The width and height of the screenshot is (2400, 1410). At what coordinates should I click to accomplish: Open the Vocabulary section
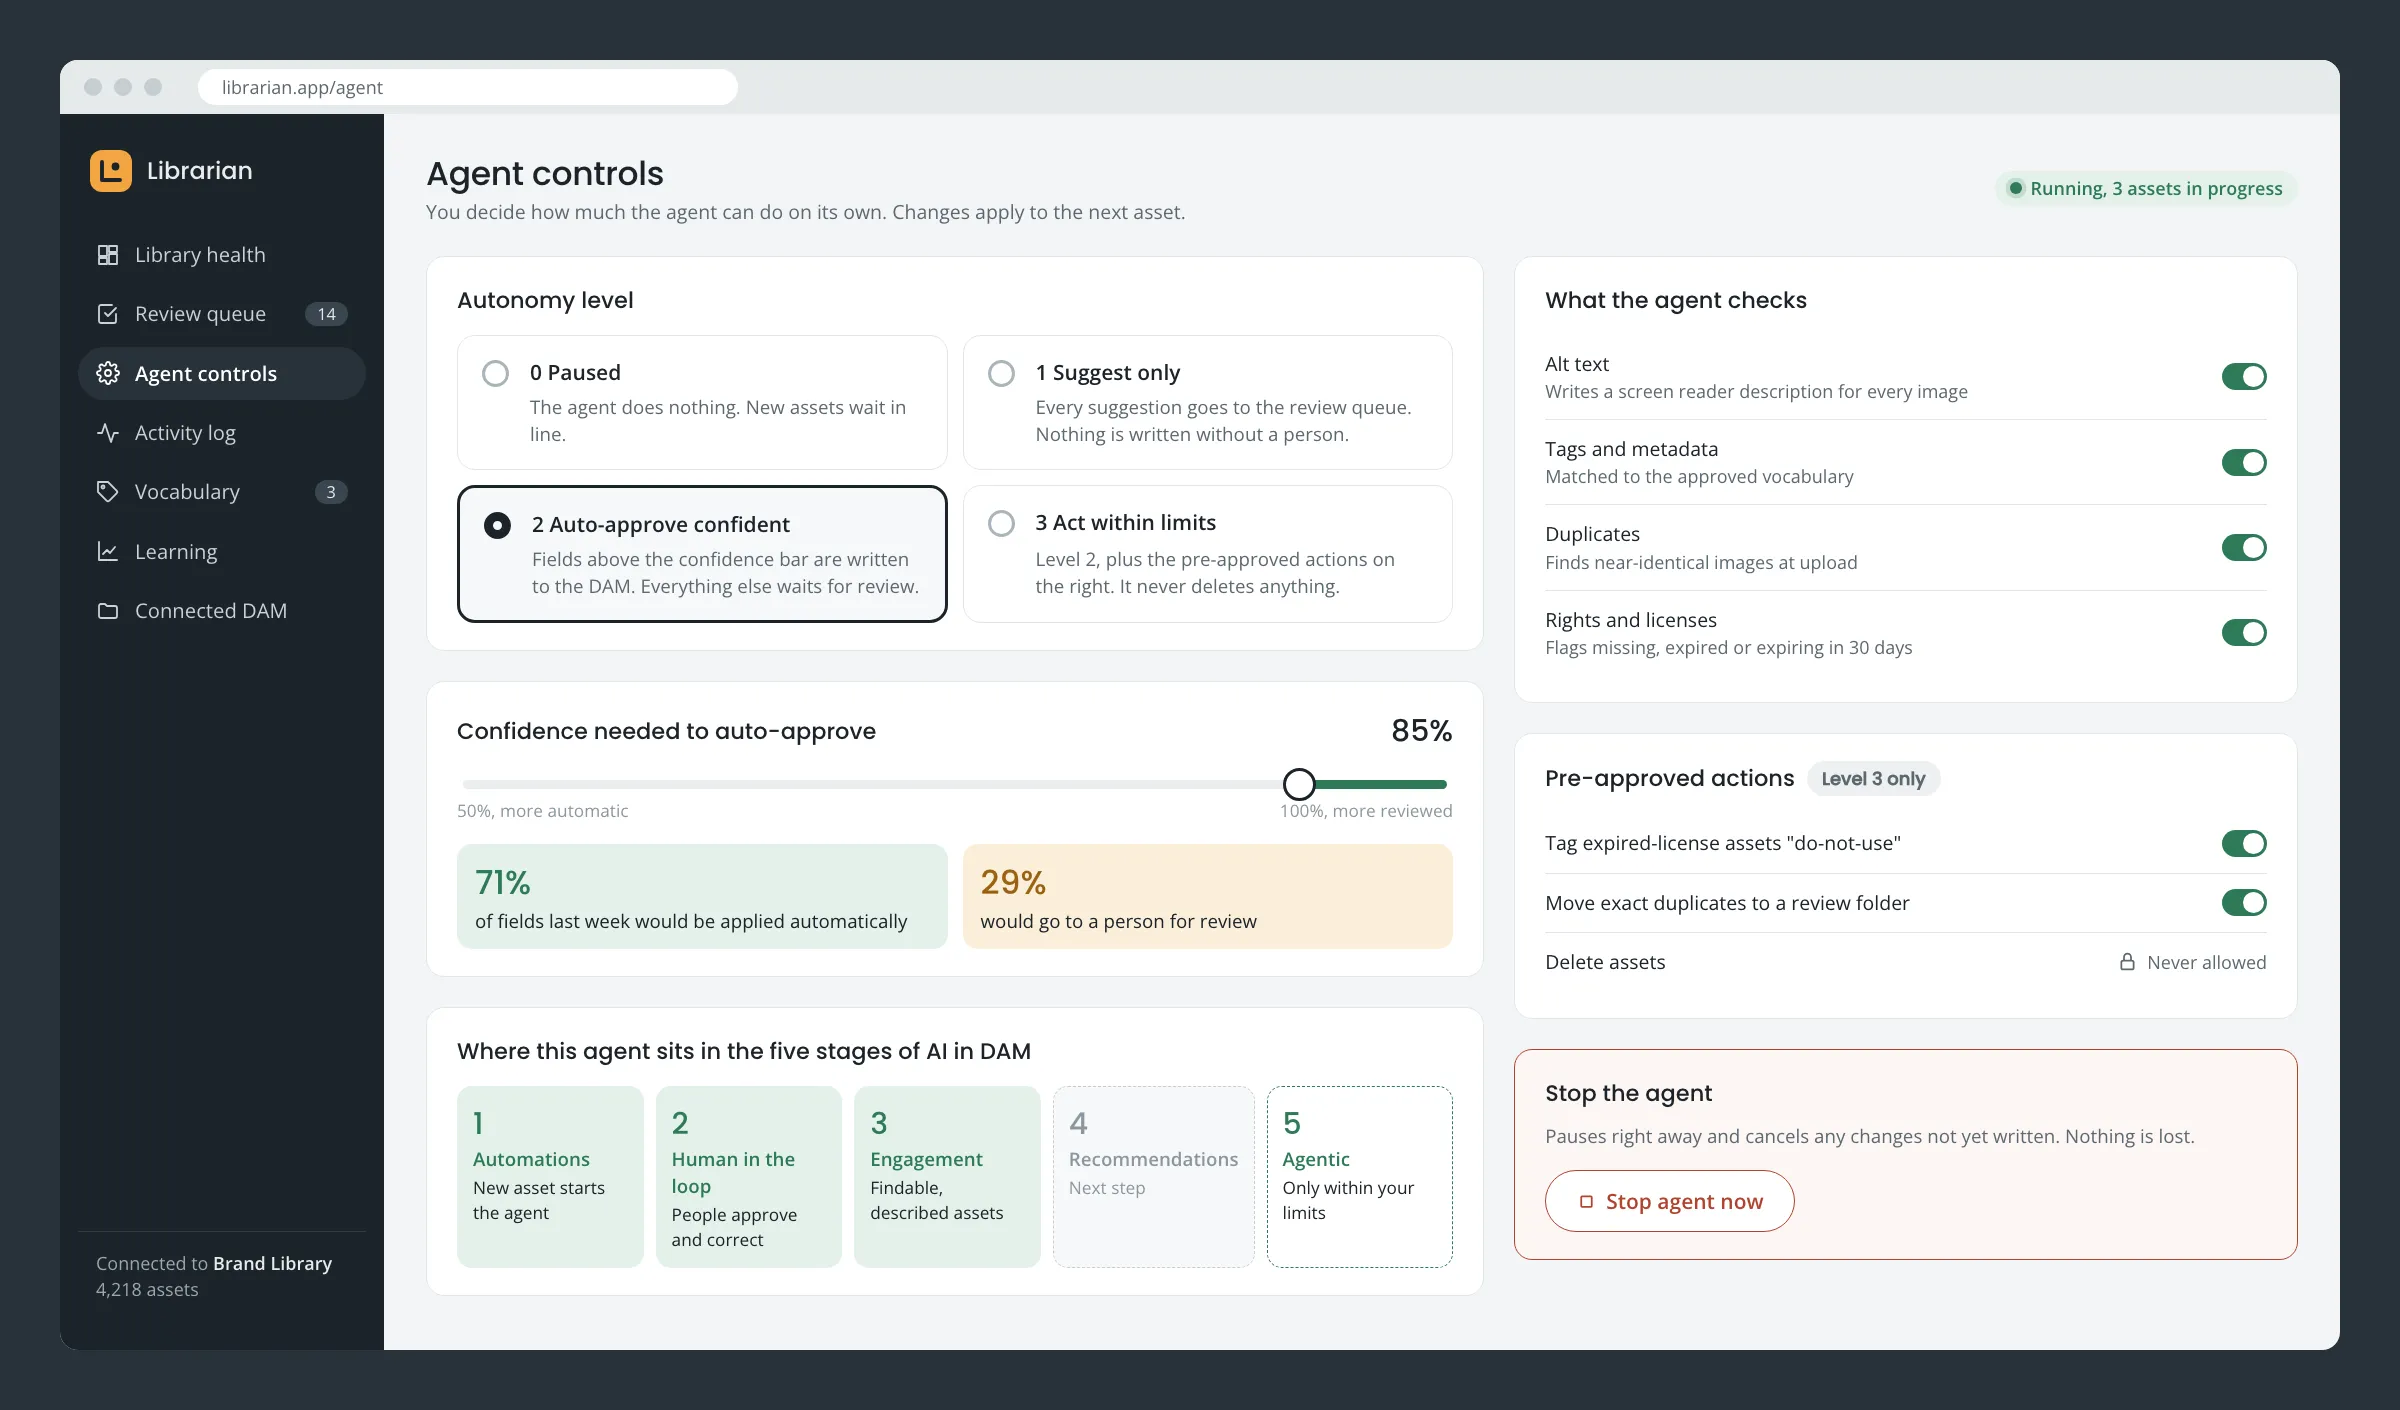(x=222, y=492)
